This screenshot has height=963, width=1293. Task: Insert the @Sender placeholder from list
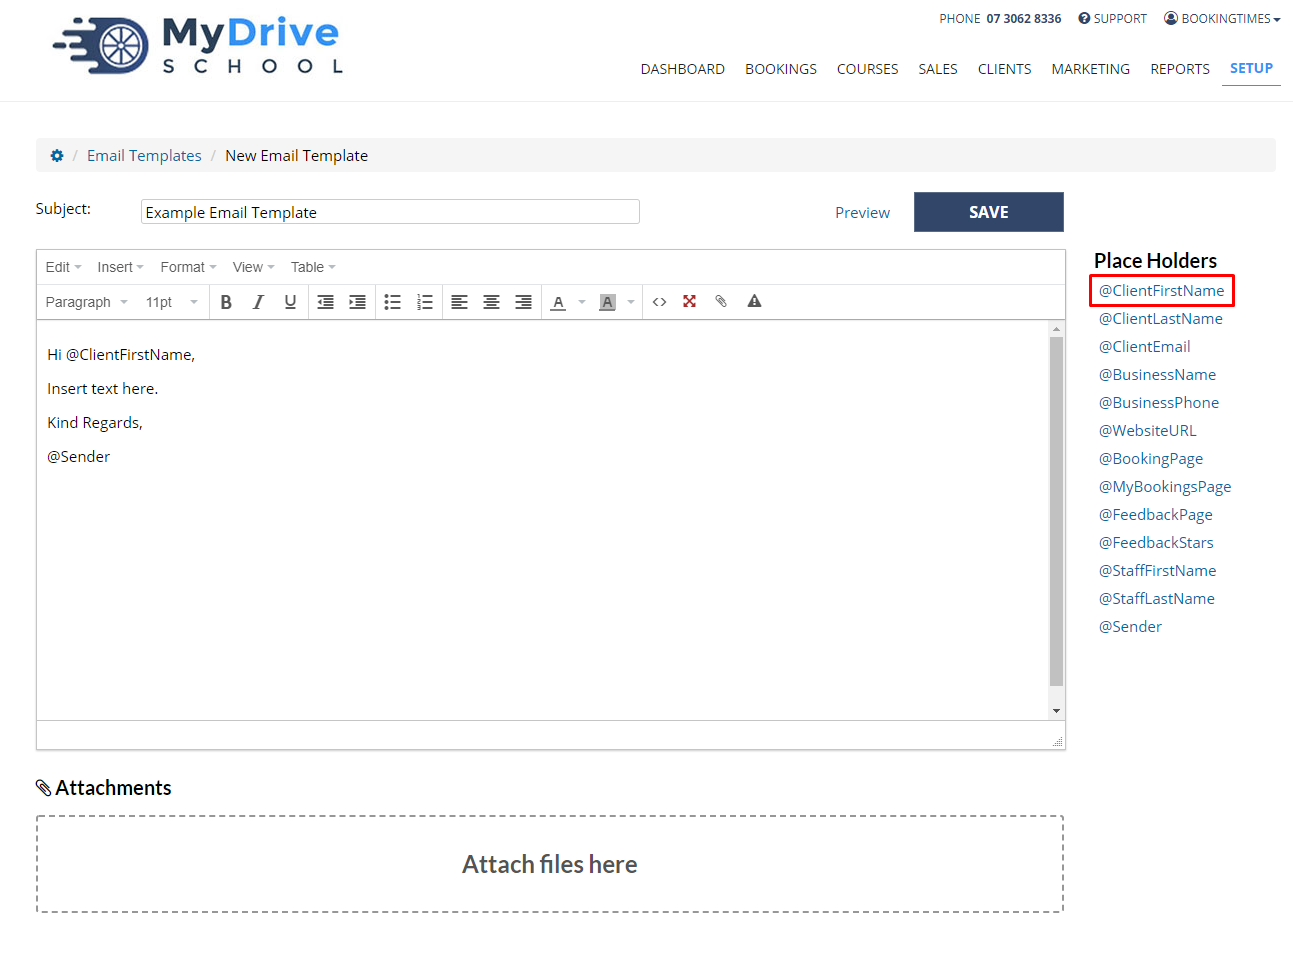pyautogui.click(x=1131, y=627)
